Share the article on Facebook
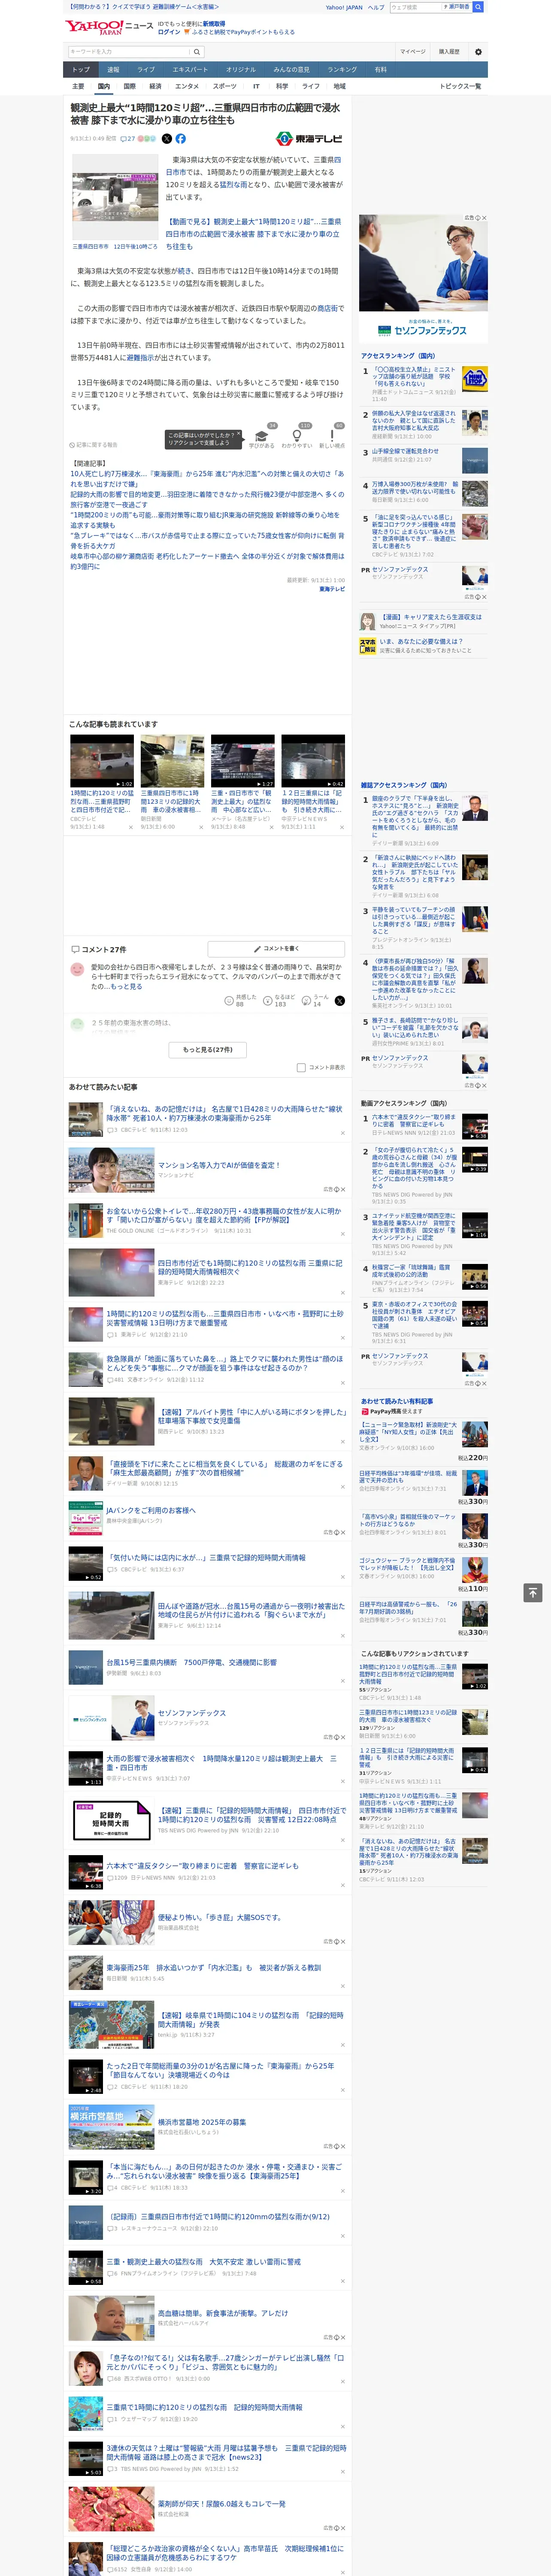 coord(181,139)
